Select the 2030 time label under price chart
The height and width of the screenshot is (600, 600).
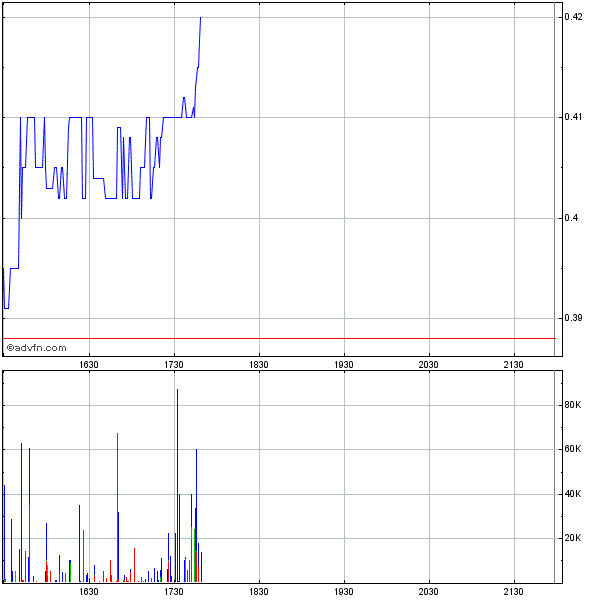tap(429, 365)
